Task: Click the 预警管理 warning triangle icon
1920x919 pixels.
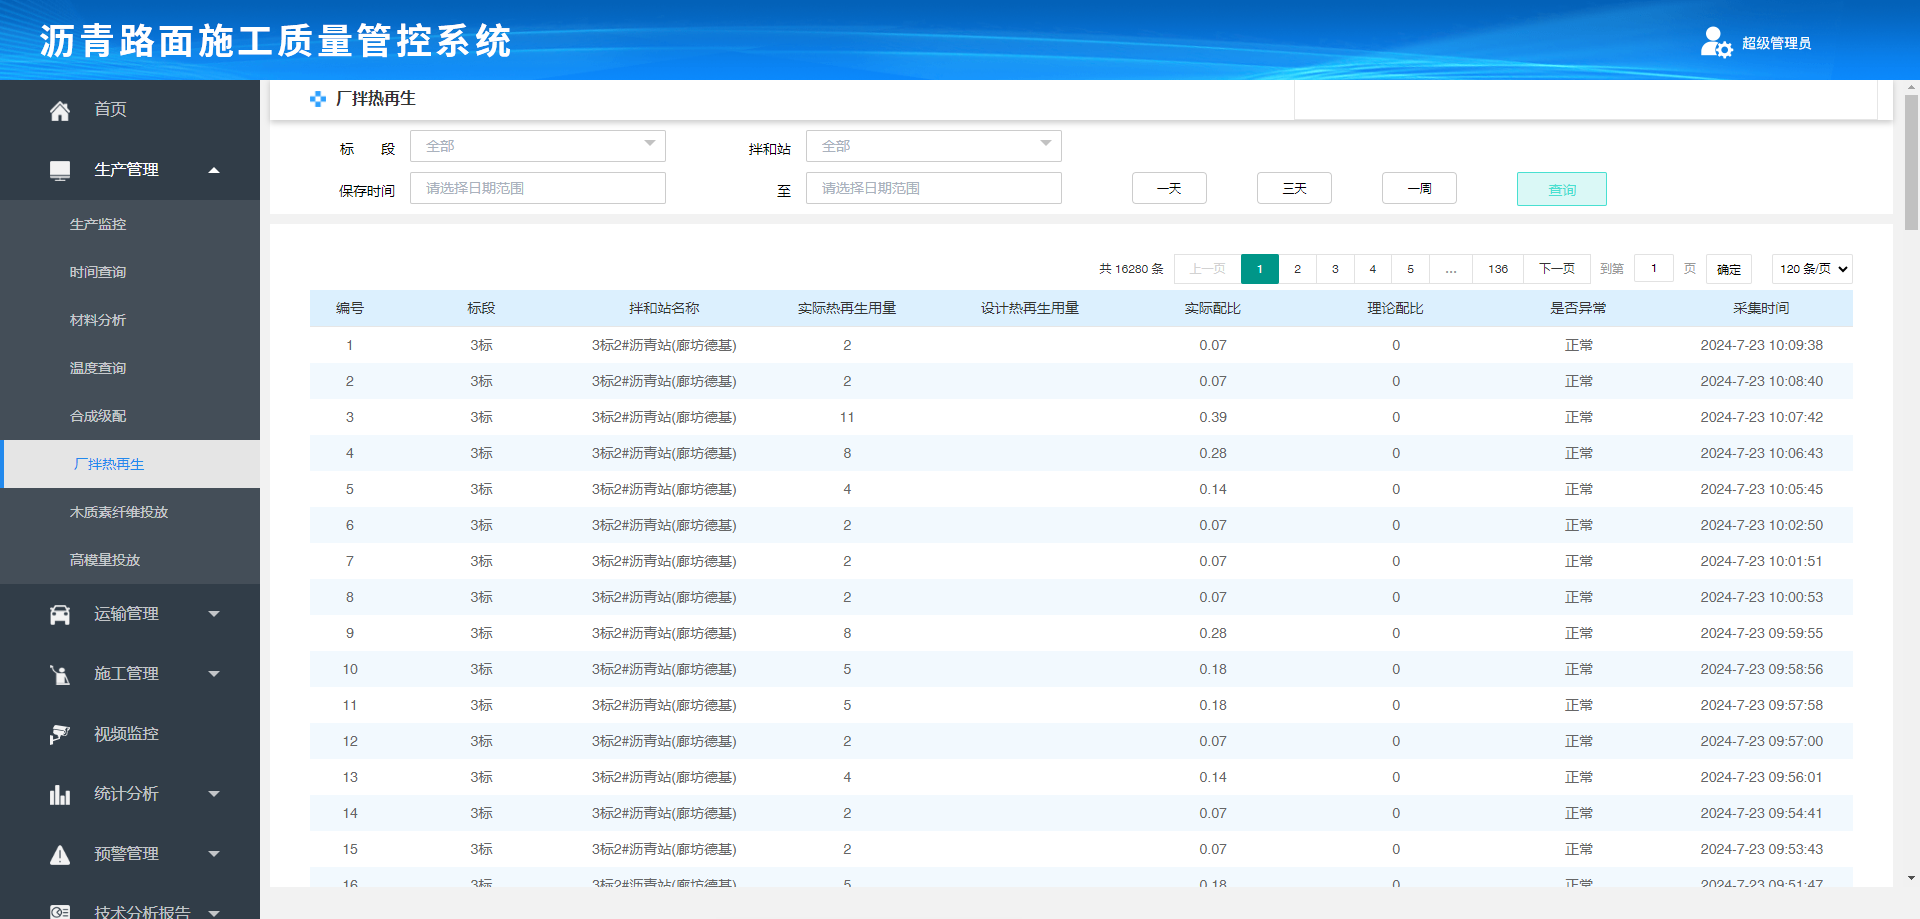Action: 60,854
